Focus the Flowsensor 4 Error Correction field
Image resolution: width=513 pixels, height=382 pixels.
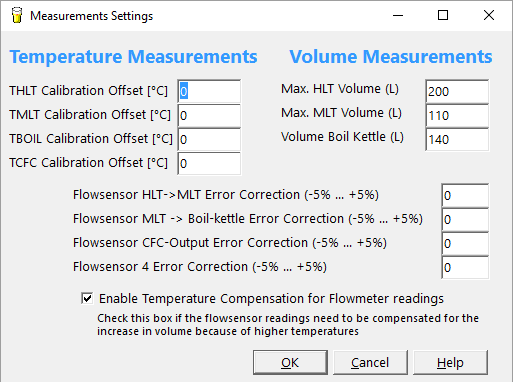coord(465,267)
